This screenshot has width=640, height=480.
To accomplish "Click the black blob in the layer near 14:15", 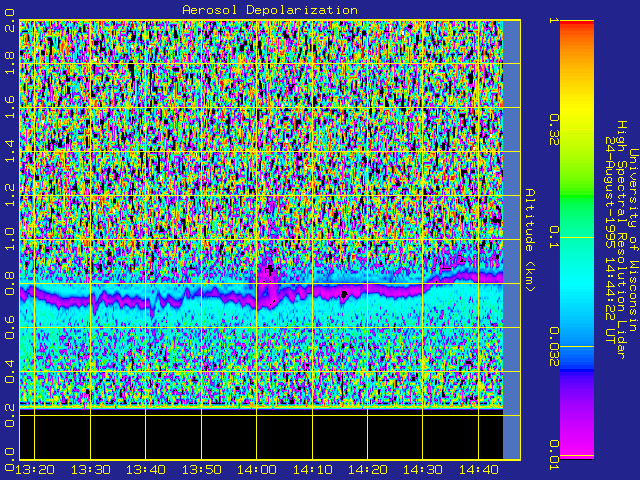I will (344, 294).
